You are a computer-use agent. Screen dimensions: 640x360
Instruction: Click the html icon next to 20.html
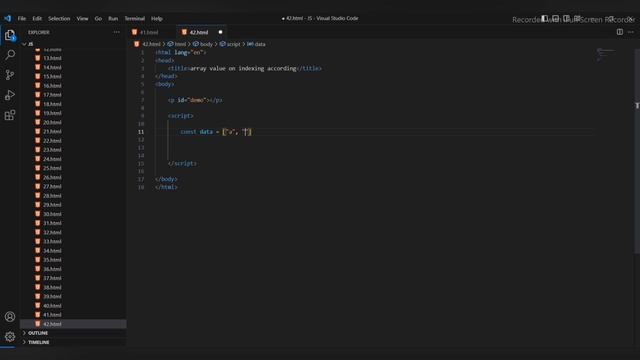38,122
